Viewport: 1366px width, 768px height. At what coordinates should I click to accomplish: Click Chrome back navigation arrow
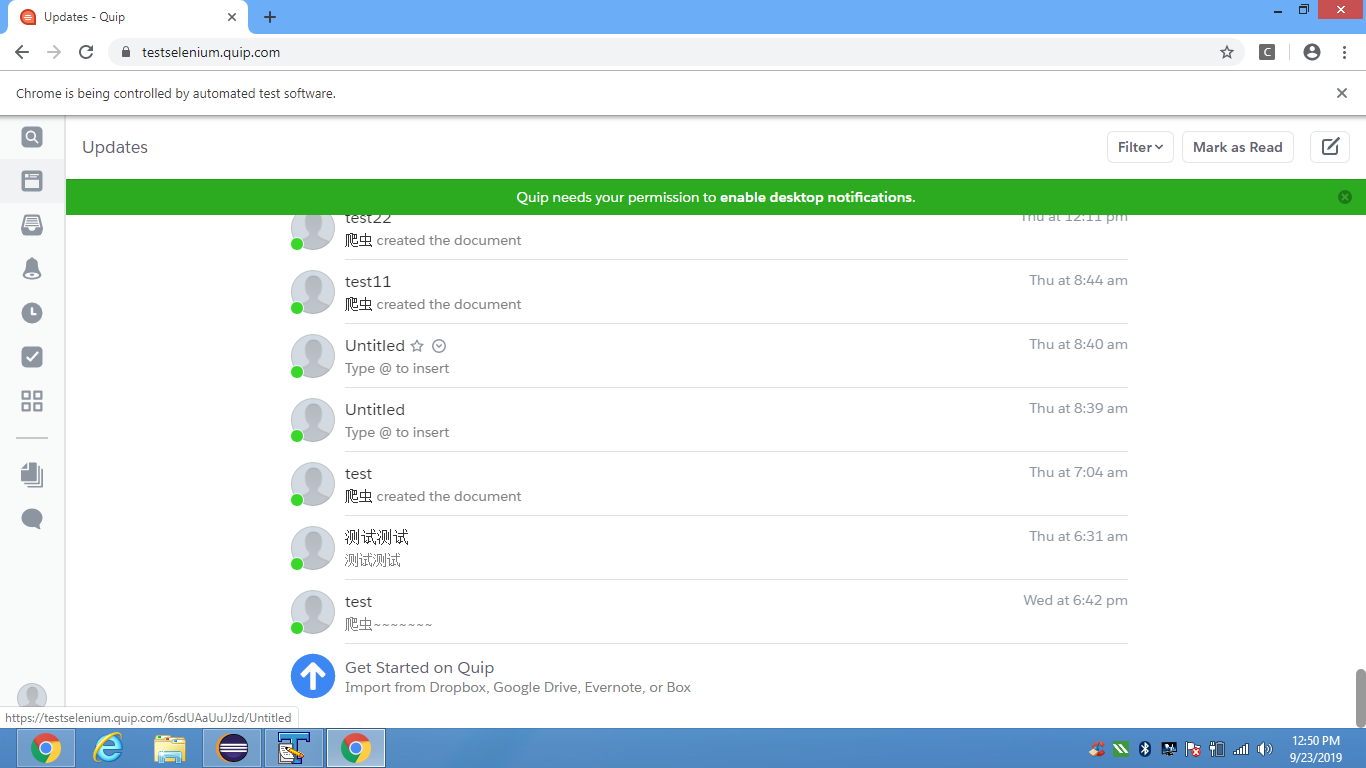coord(22,52)
